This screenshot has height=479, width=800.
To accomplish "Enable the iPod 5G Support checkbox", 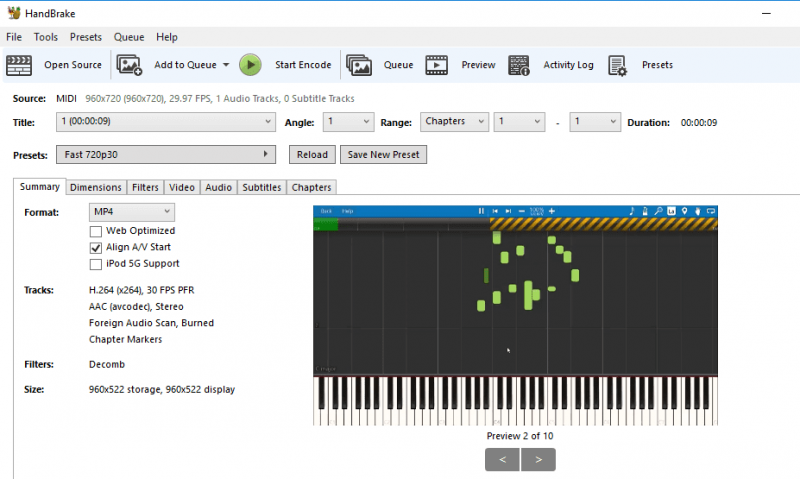I will click(95, 264).
